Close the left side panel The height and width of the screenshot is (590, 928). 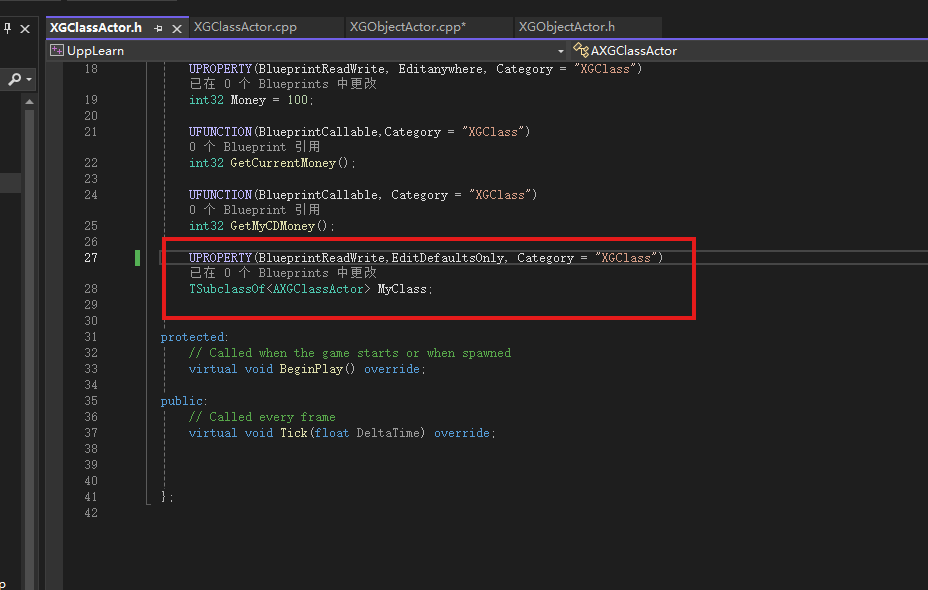25,28
